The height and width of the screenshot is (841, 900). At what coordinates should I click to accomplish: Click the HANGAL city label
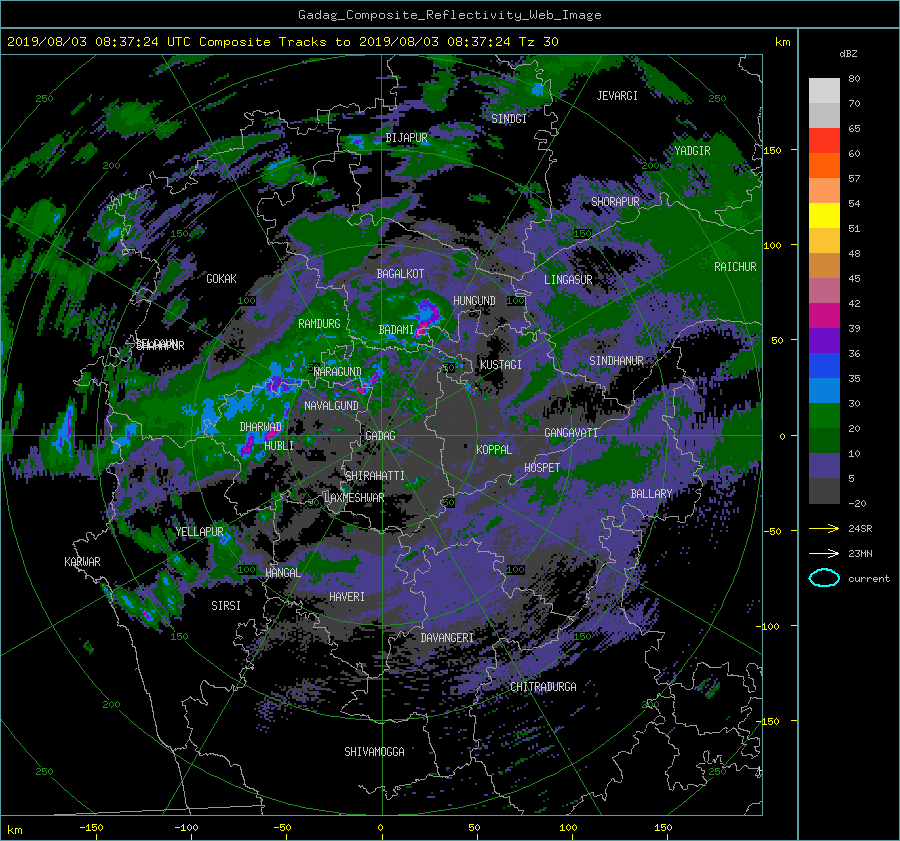click(282, 573)
